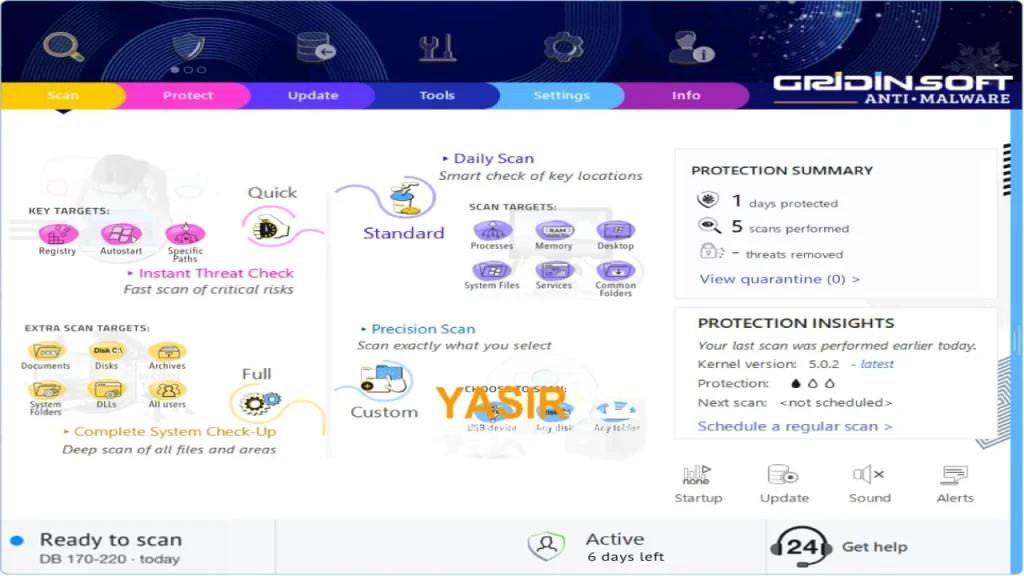Viewport: 1024px width, 576px height.
Task: Open the Active license status
Action: 596,547
